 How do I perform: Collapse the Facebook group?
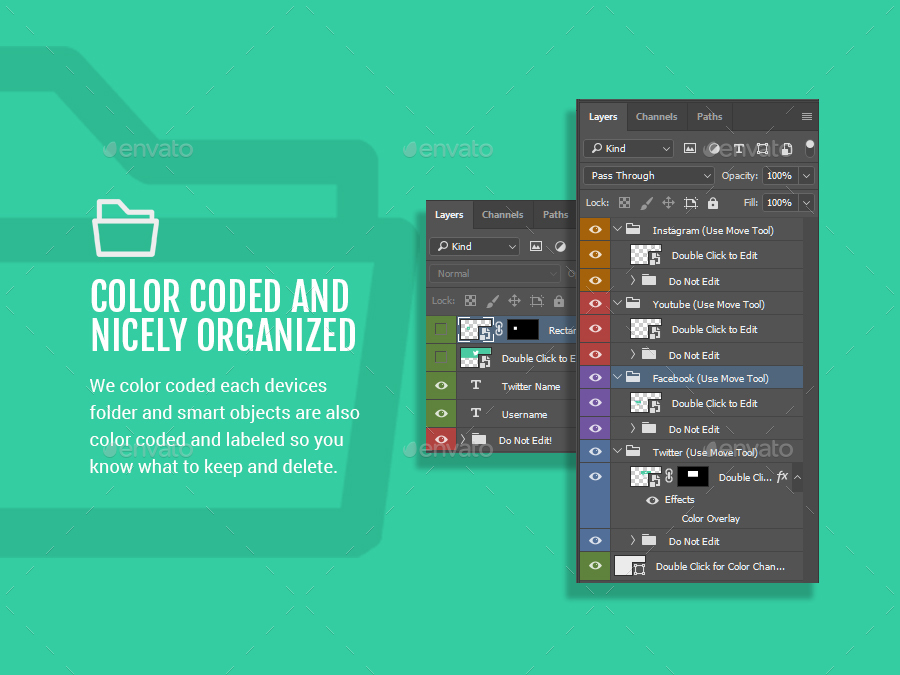[618, 377]
